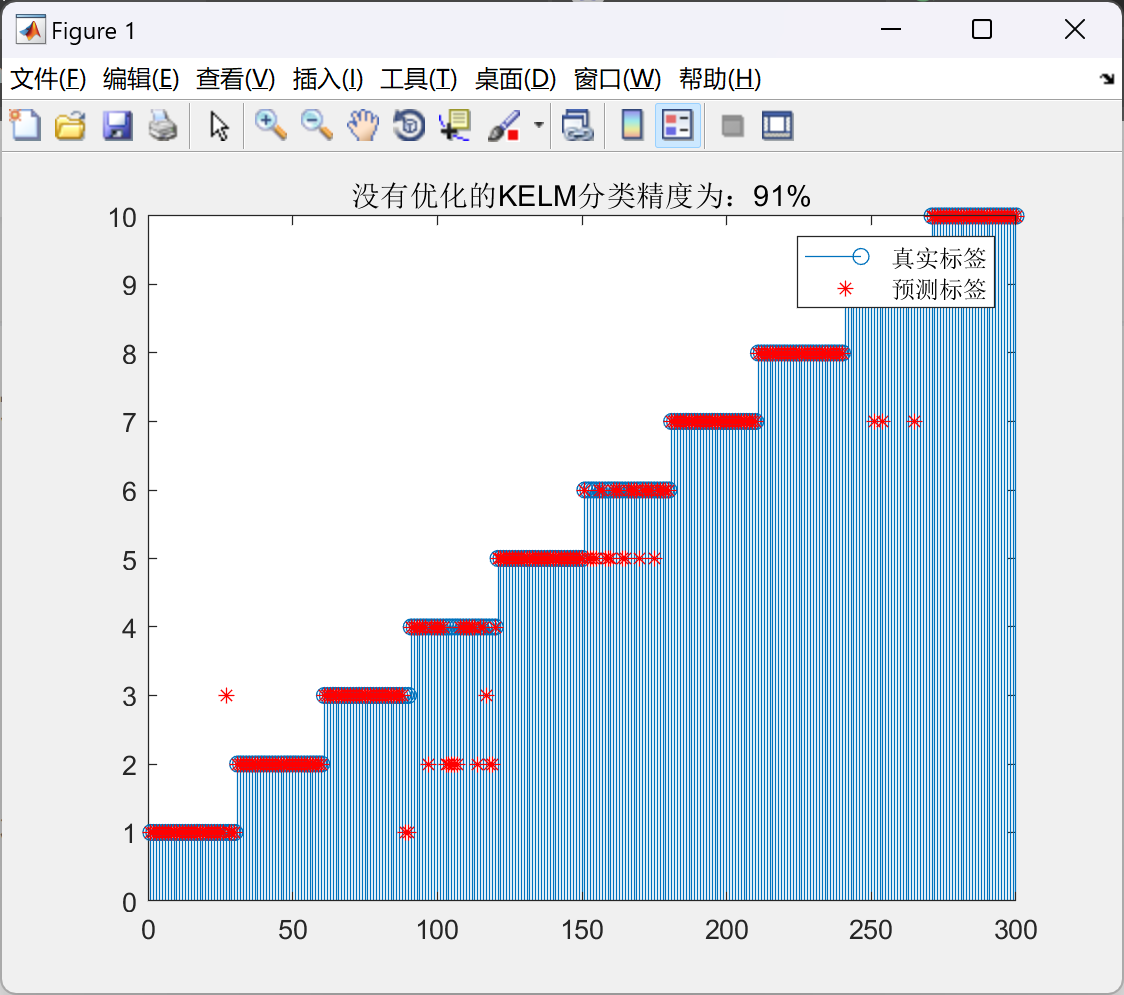1124x995 pixels.
Task: Click the New Figure icon
Action: (x=25, y=125)
